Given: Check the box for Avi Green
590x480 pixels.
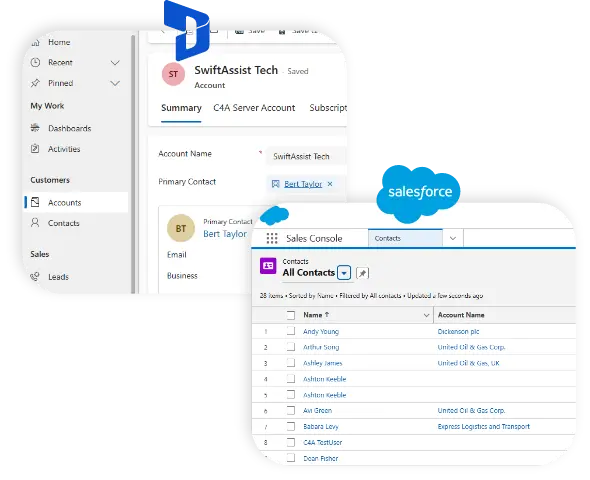Looking at the screenshot, I should coord(290,410).
